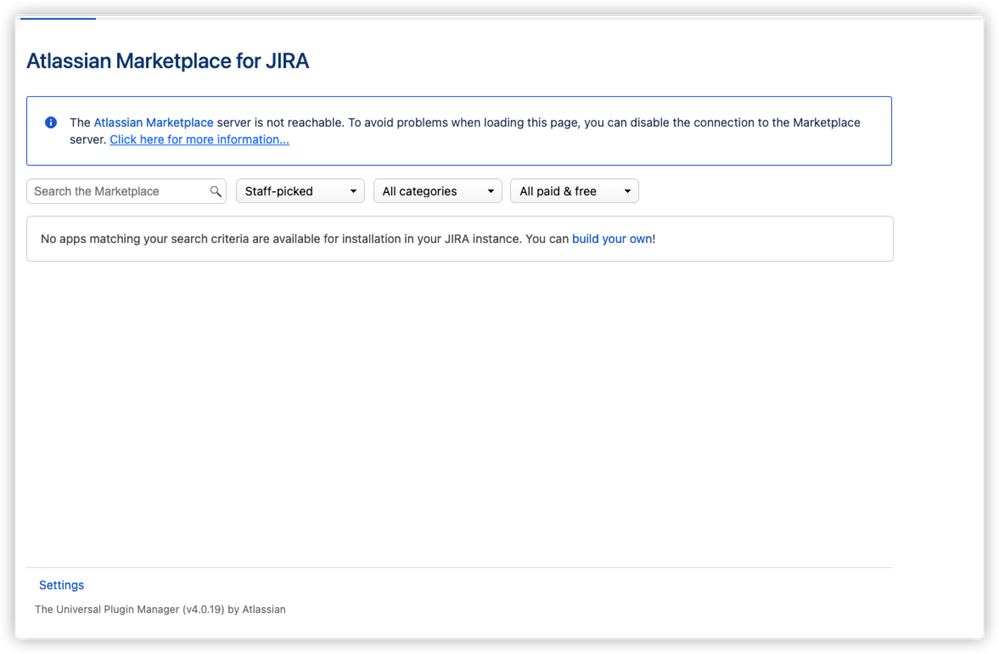Click the No apps matching message text
The height and width of the screenshot is (654, 999).
[x=348, y=239]
